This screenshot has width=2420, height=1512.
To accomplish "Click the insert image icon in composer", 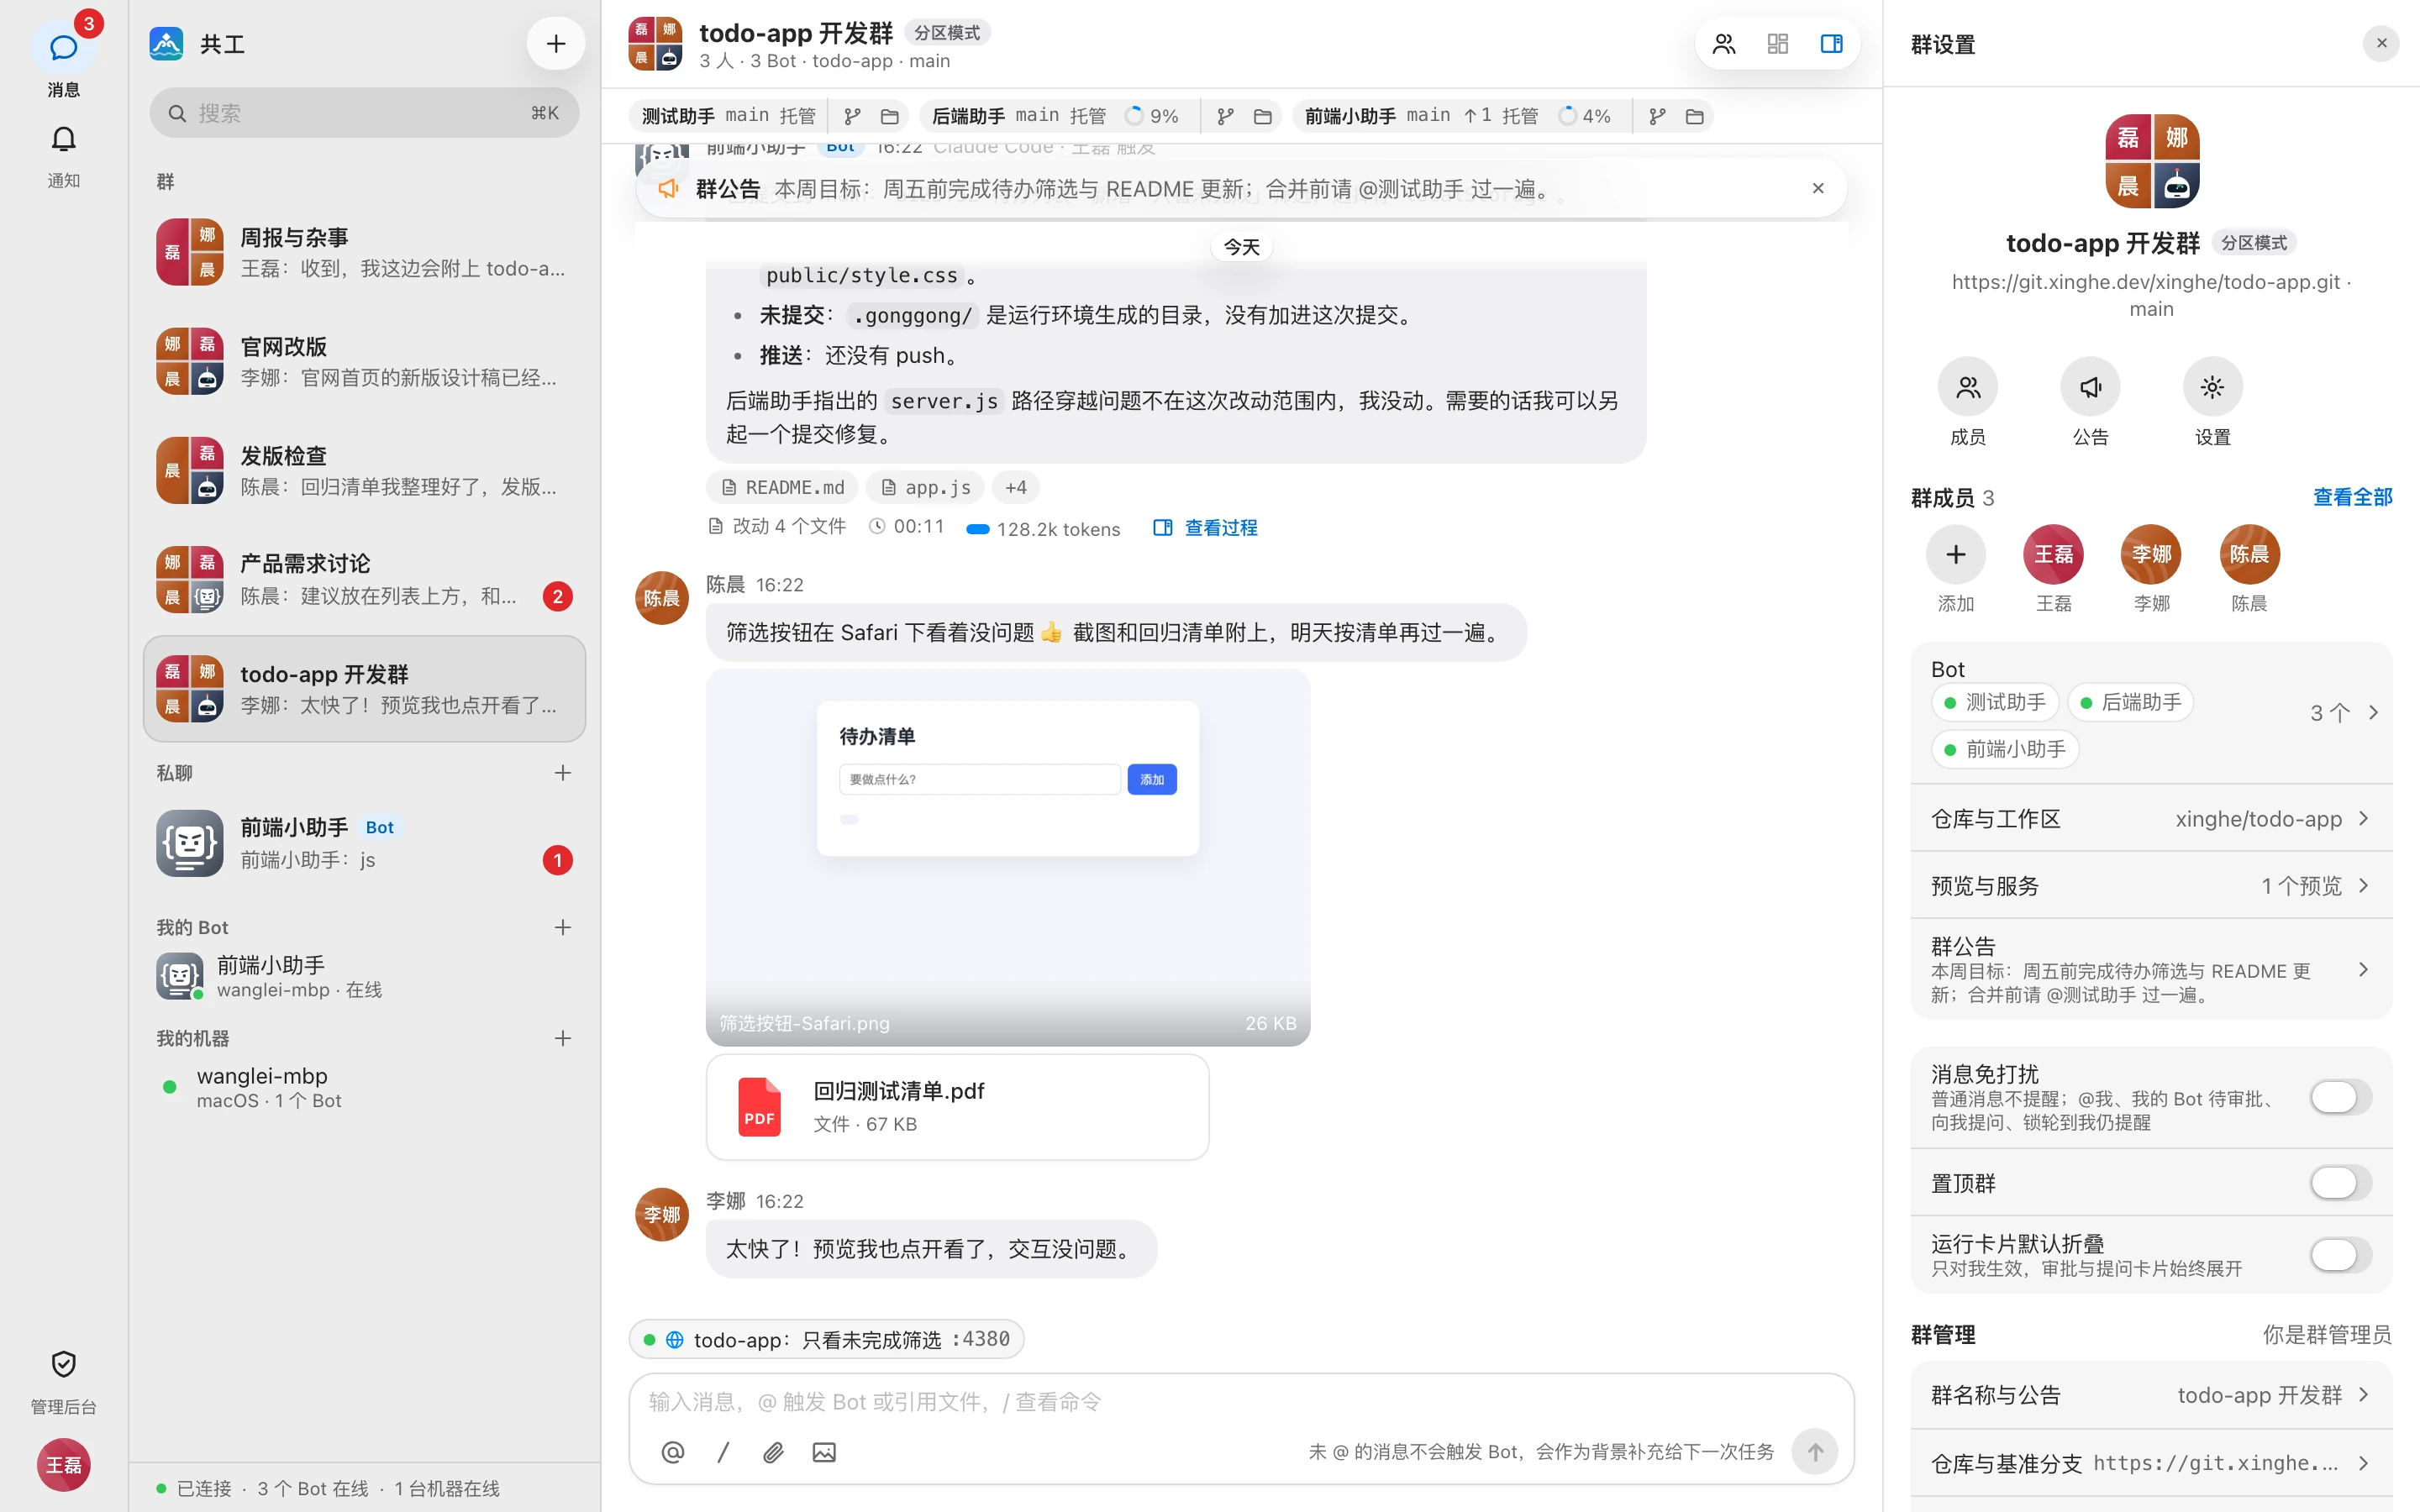I will pyautogui.click(x=824, y=1452).
